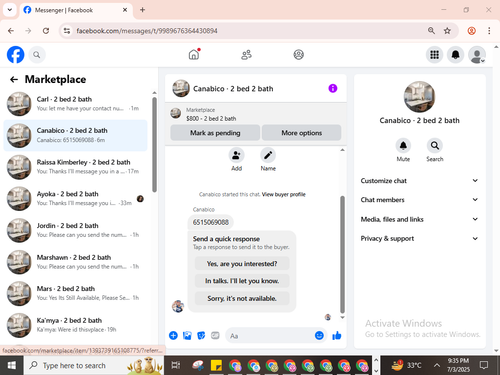The image size is (500, 375).
Task: Show hidden system tray icons
Action: point(436,365)
